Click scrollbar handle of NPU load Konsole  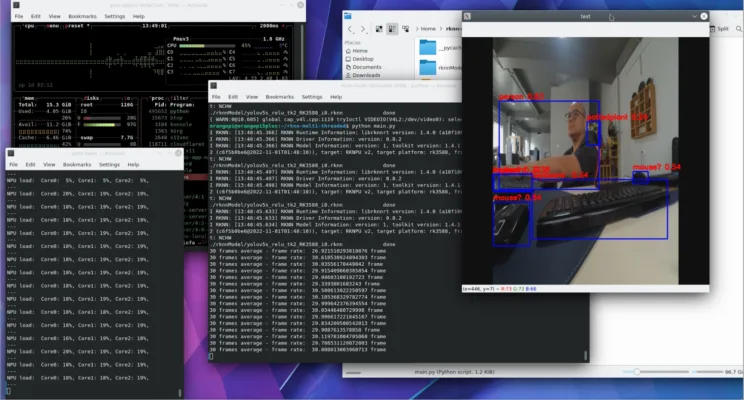pyautogui.click(x=180, y=393)
